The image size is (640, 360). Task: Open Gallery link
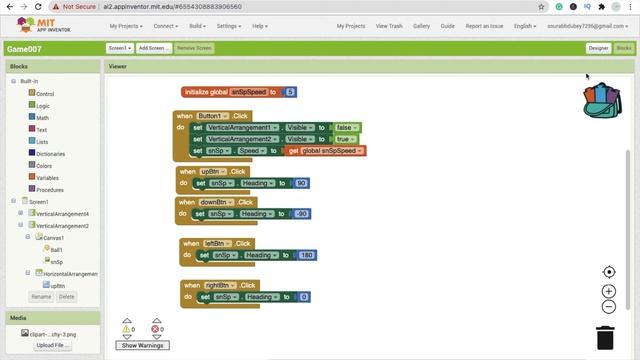[421, 26]
